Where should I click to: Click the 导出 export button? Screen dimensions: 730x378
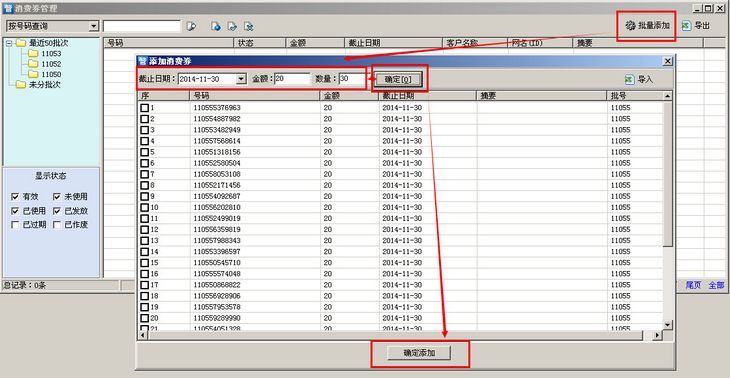pyautogui.click(x=696, y=26)
